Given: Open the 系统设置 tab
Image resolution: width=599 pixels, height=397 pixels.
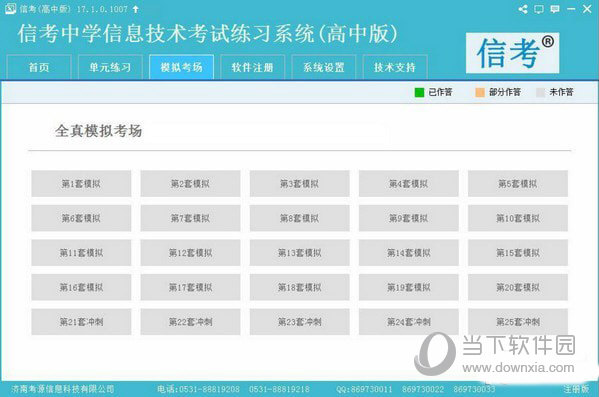Looking at the screenshot, I should tap(324, 67).
